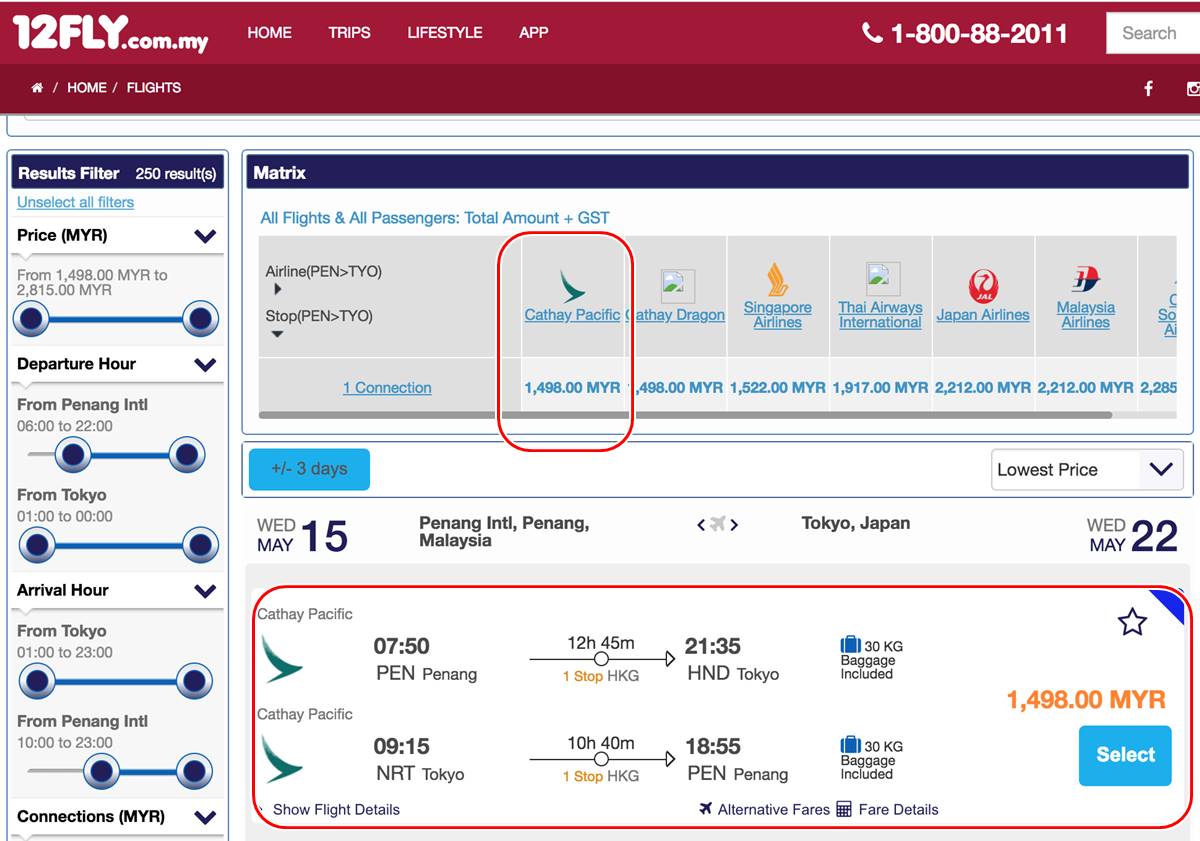Open the Facebook icon in header

(x=1148, y=88)
